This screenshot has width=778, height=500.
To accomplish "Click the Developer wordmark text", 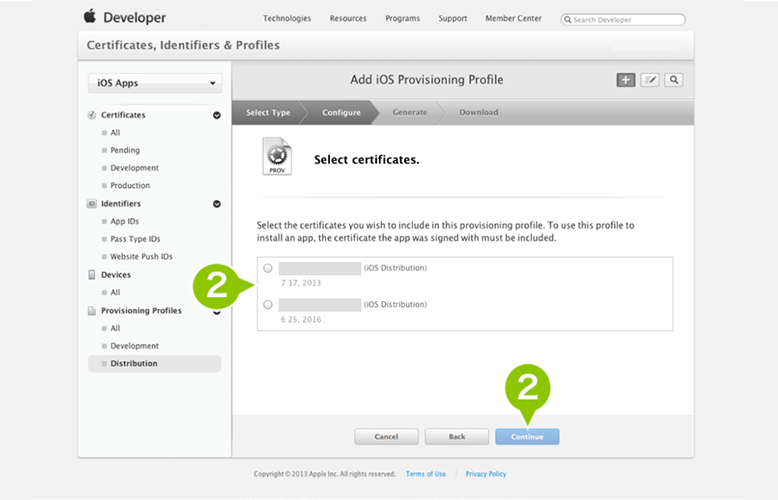I will (x=134, y=17).
